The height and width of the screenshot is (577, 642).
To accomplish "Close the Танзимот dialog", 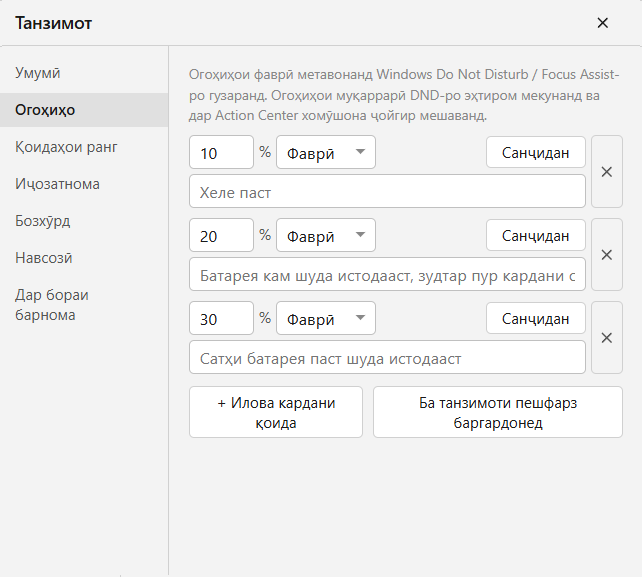I will 602,23.
